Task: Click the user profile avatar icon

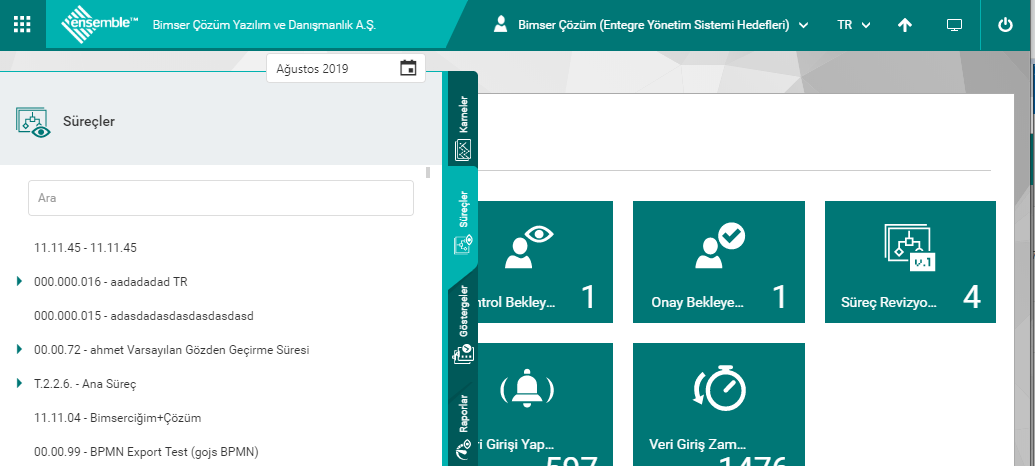Action: [x=501, y=25]
